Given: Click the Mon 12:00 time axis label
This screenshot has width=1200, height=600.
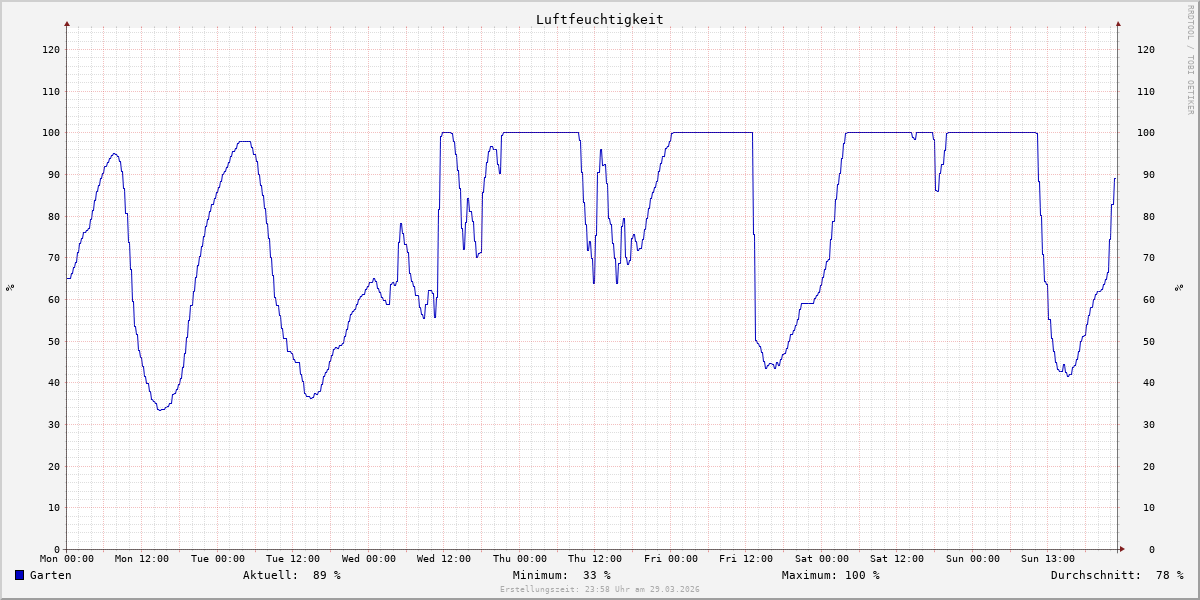Looking at the screenshot, I should pos(142,559).
